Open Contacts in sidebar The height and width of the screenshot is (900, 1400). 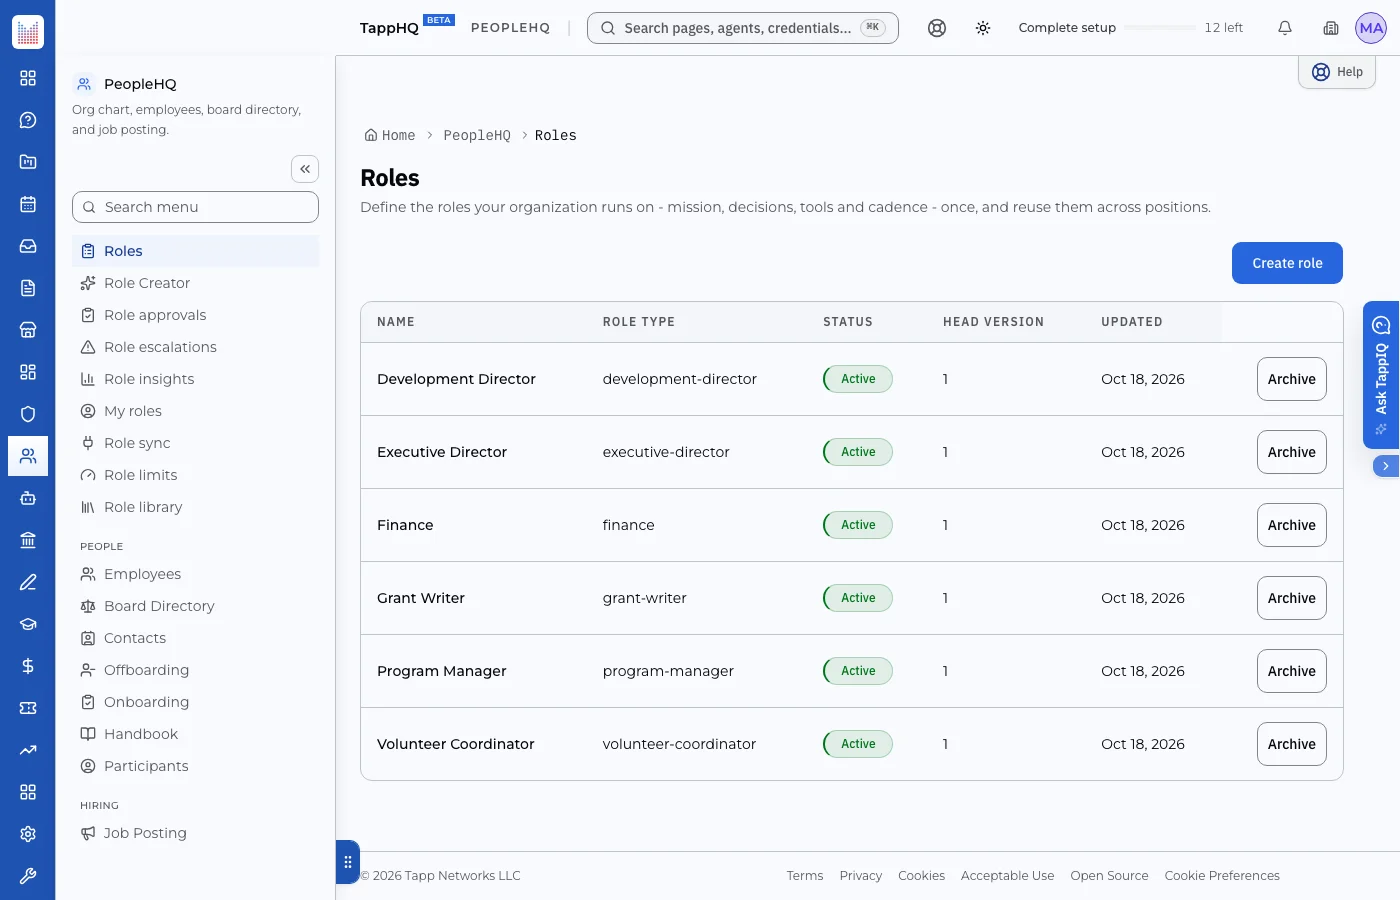196,638
